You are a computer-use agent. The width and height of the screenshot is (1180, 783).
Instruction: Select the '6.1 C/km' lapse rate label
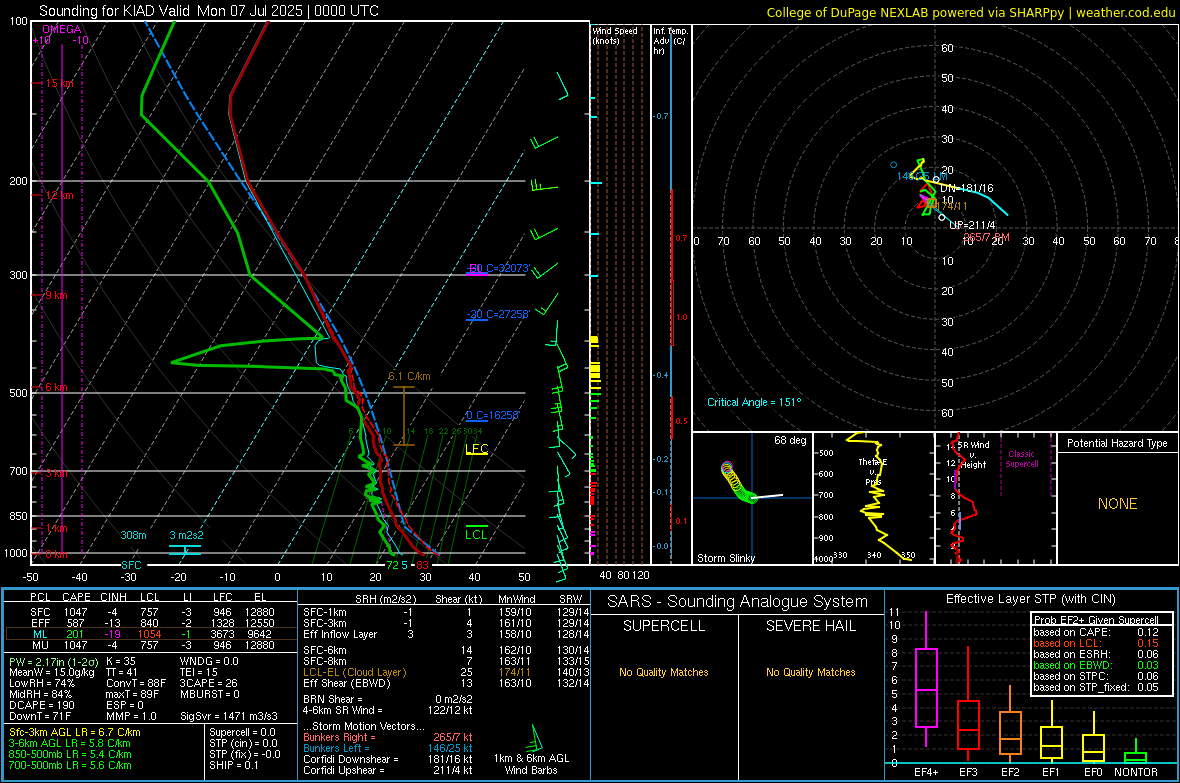click(x=409, y=376)
